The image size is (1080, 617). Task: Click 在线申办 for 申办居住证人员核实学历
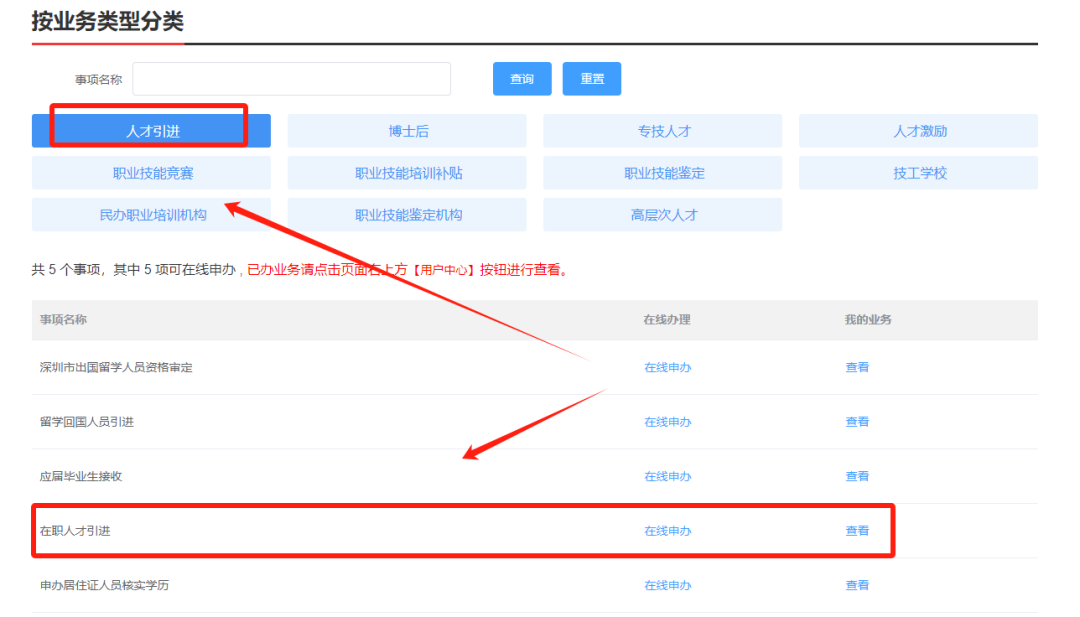pyautogui.click(x=667, y=585)
